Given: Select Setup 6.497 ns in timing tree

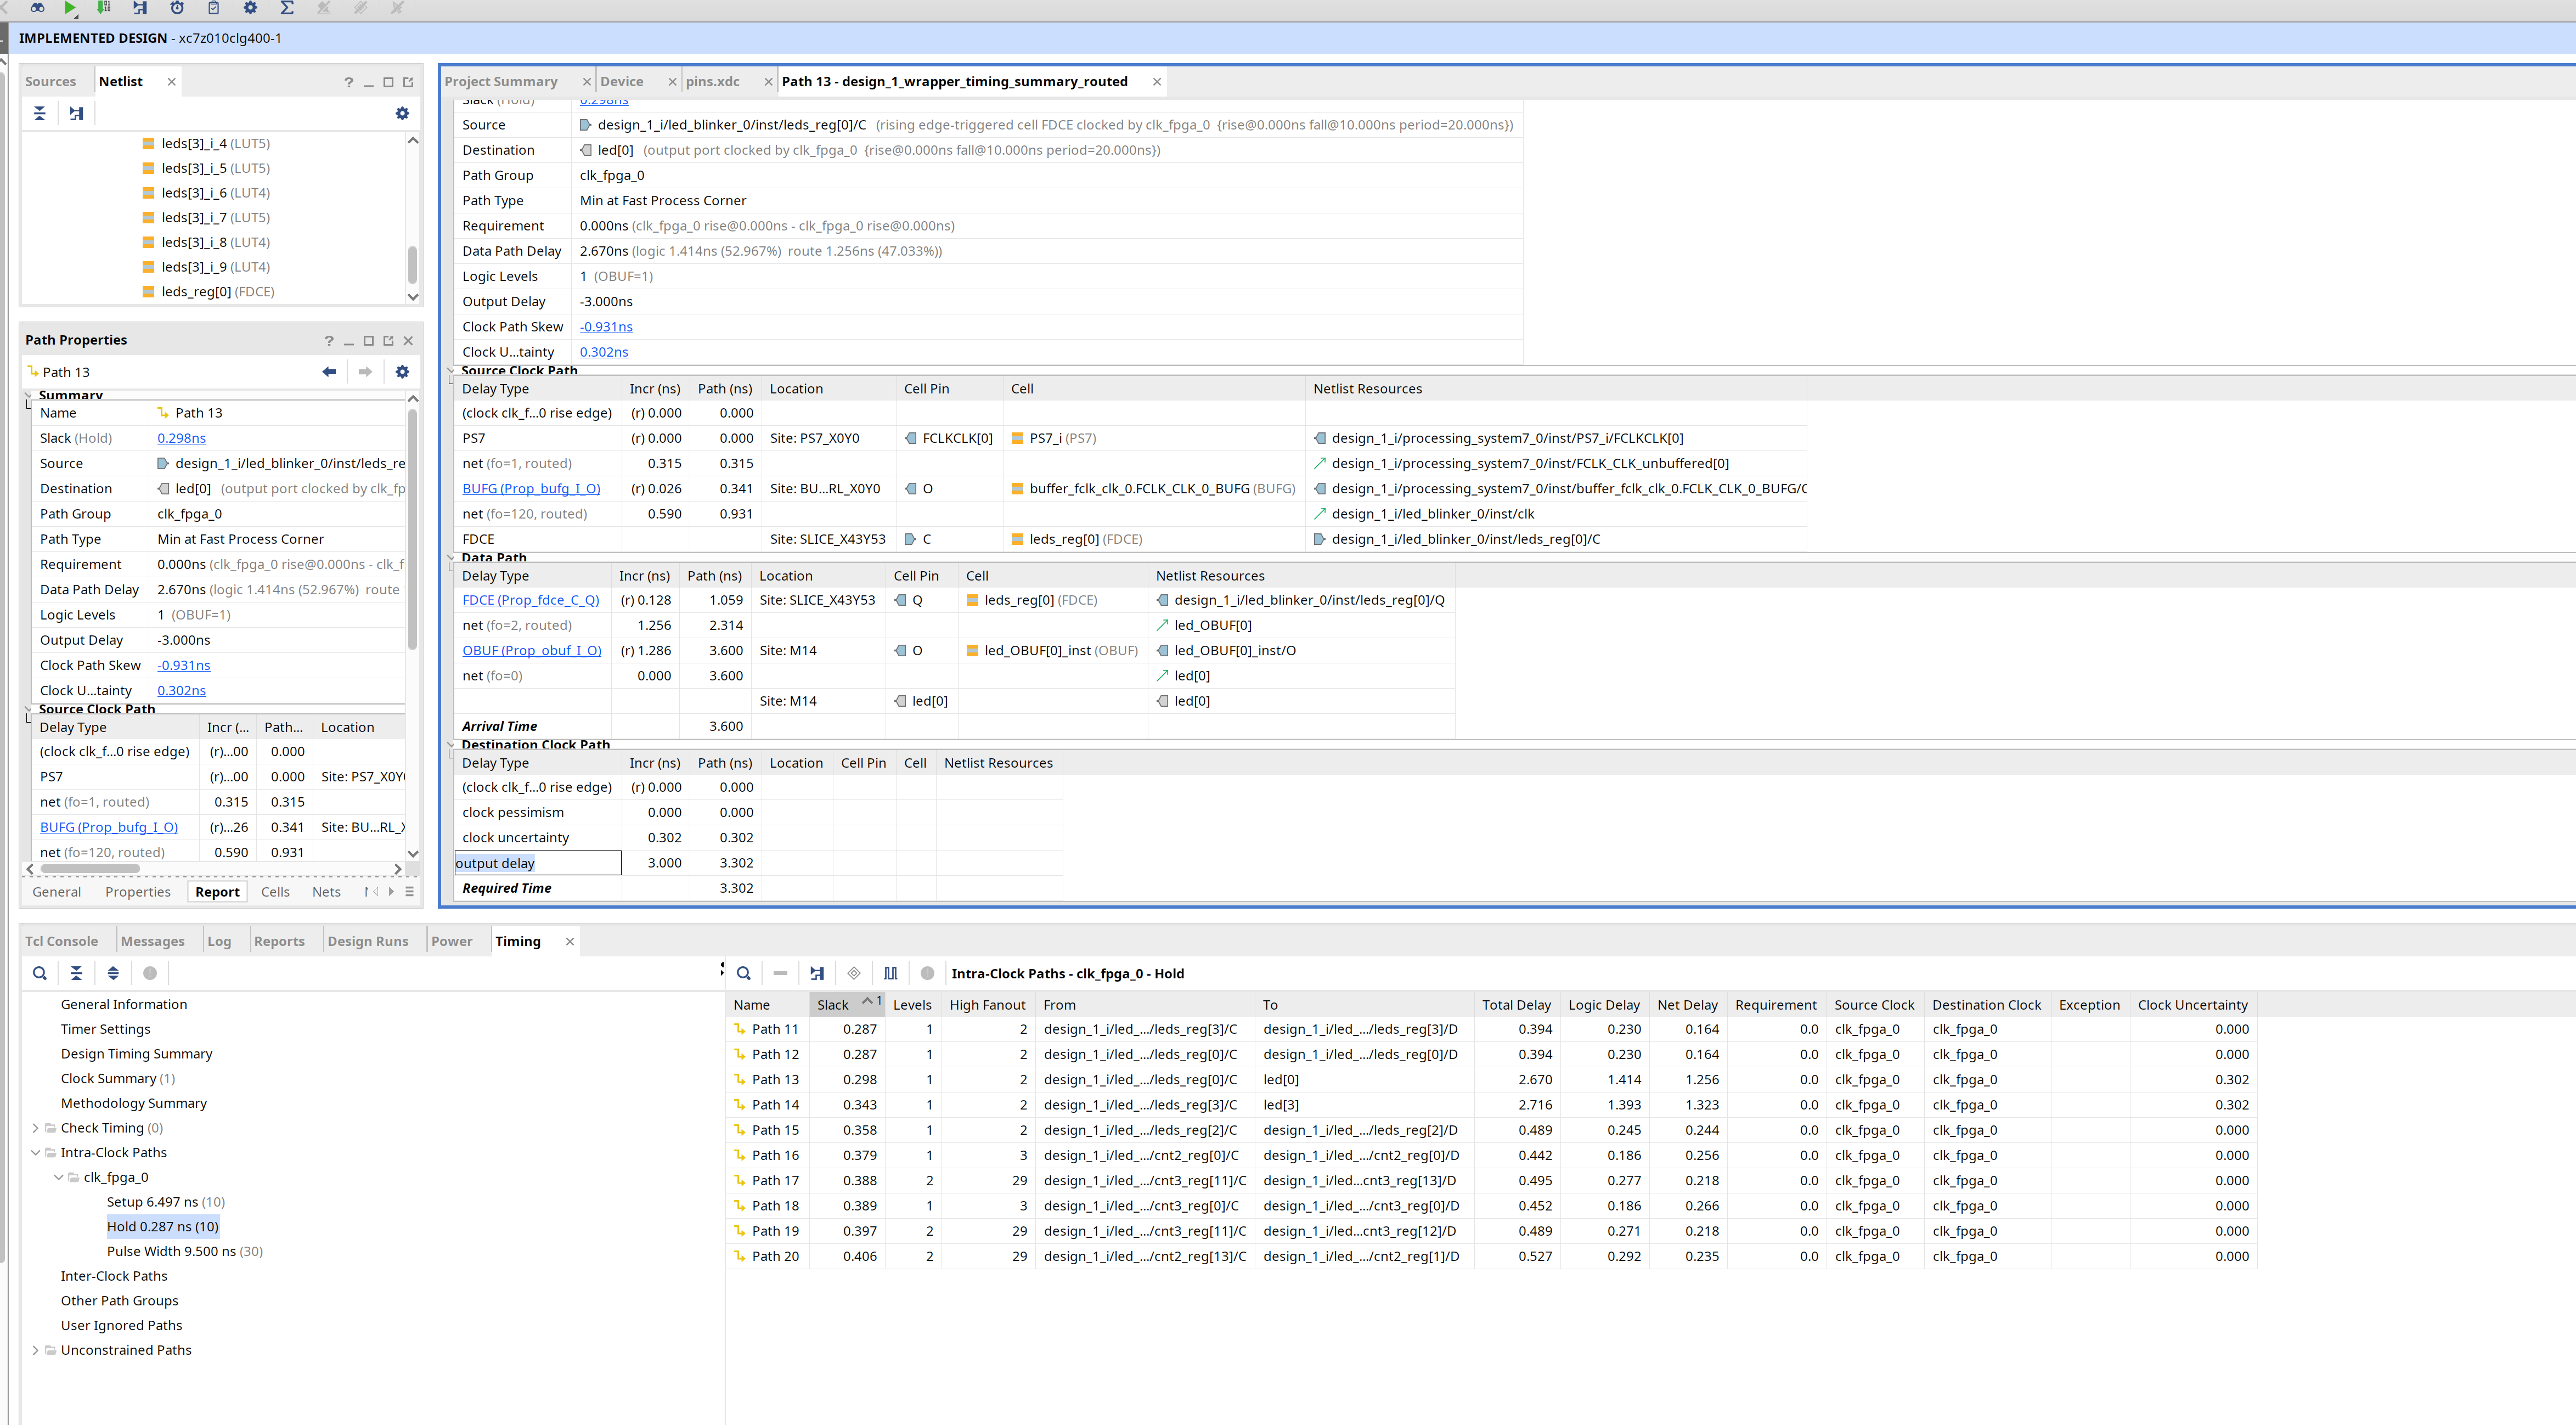Looking at the screenshot, I should (166, 1202).
